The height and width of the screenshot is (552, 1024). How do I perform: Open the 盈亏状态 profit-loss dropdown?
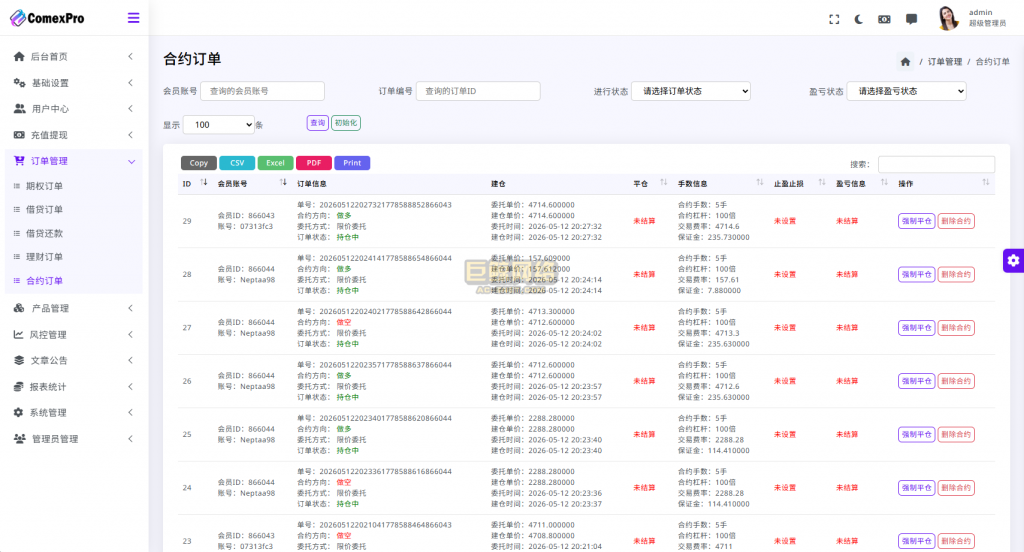click(x=906, y=91)
